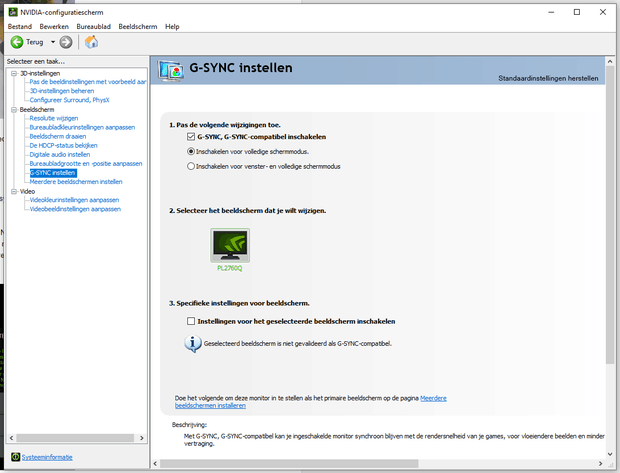Open the back history dropdown arrow beside Terug
The image size is (620, 473).
pyautogui.click(x=53, y=42)
